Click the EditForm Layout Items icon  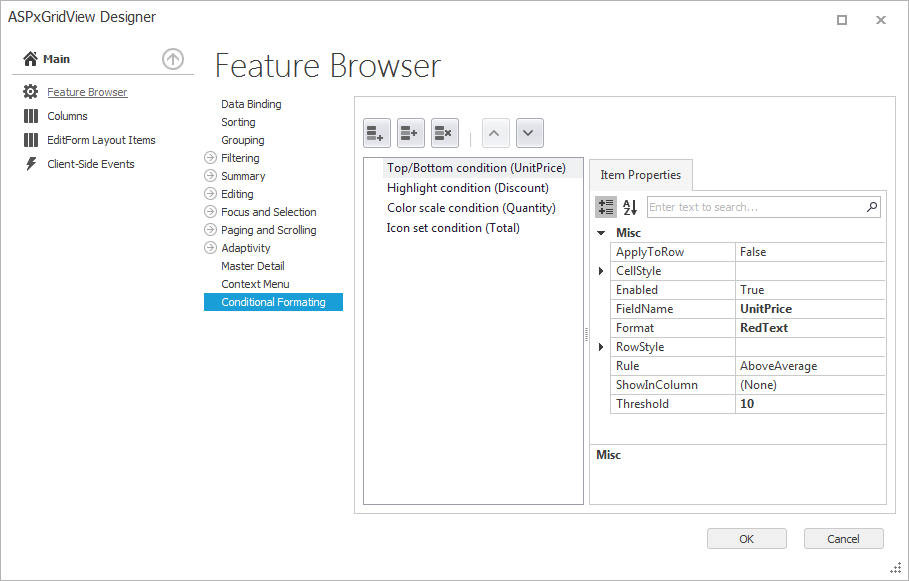31,140
